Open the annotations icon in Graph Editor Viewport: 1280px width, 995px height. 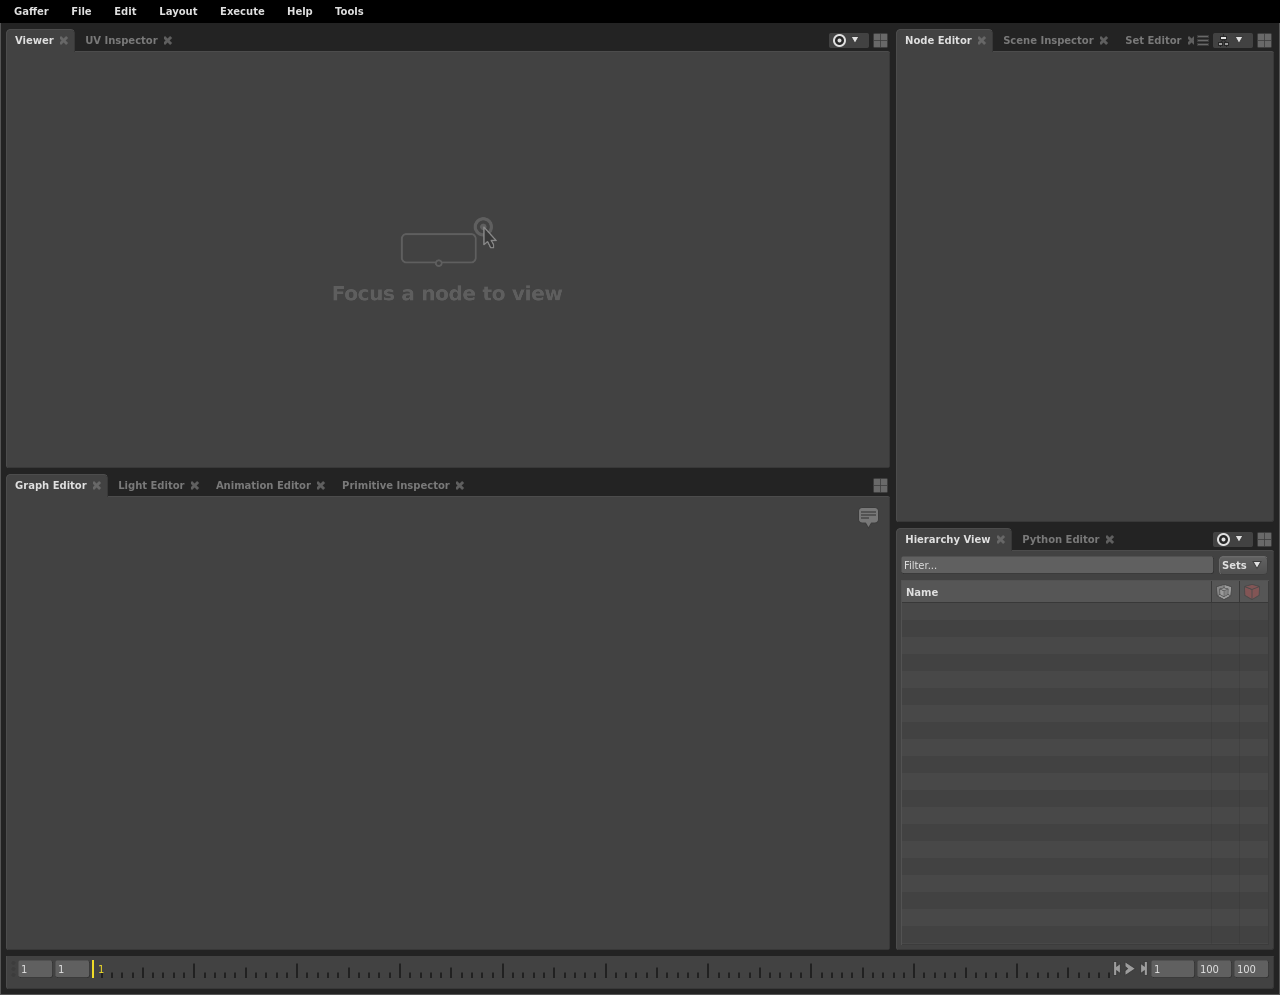click(x=868, y=516)
